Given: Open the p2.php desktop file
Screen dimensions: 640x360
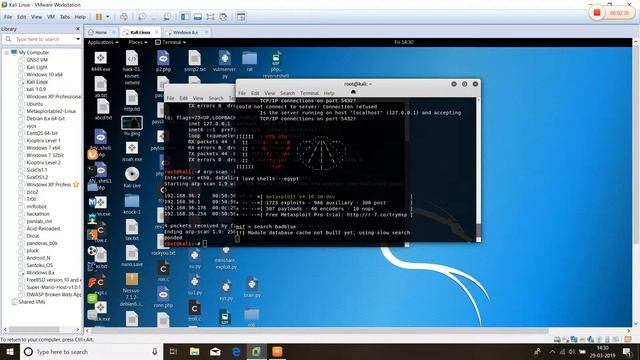Looking at the screenshot, I should coord(163,61).
